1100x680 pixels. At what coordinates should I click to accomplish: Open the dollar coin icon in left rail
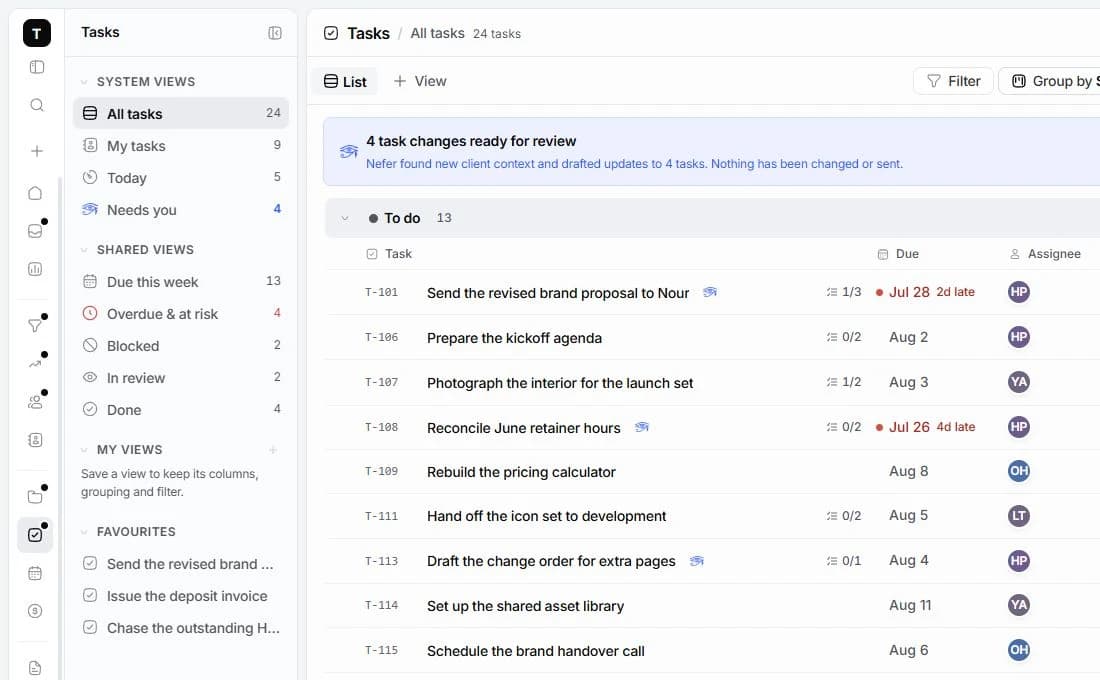pyautogui.click(x=35, y=611)
